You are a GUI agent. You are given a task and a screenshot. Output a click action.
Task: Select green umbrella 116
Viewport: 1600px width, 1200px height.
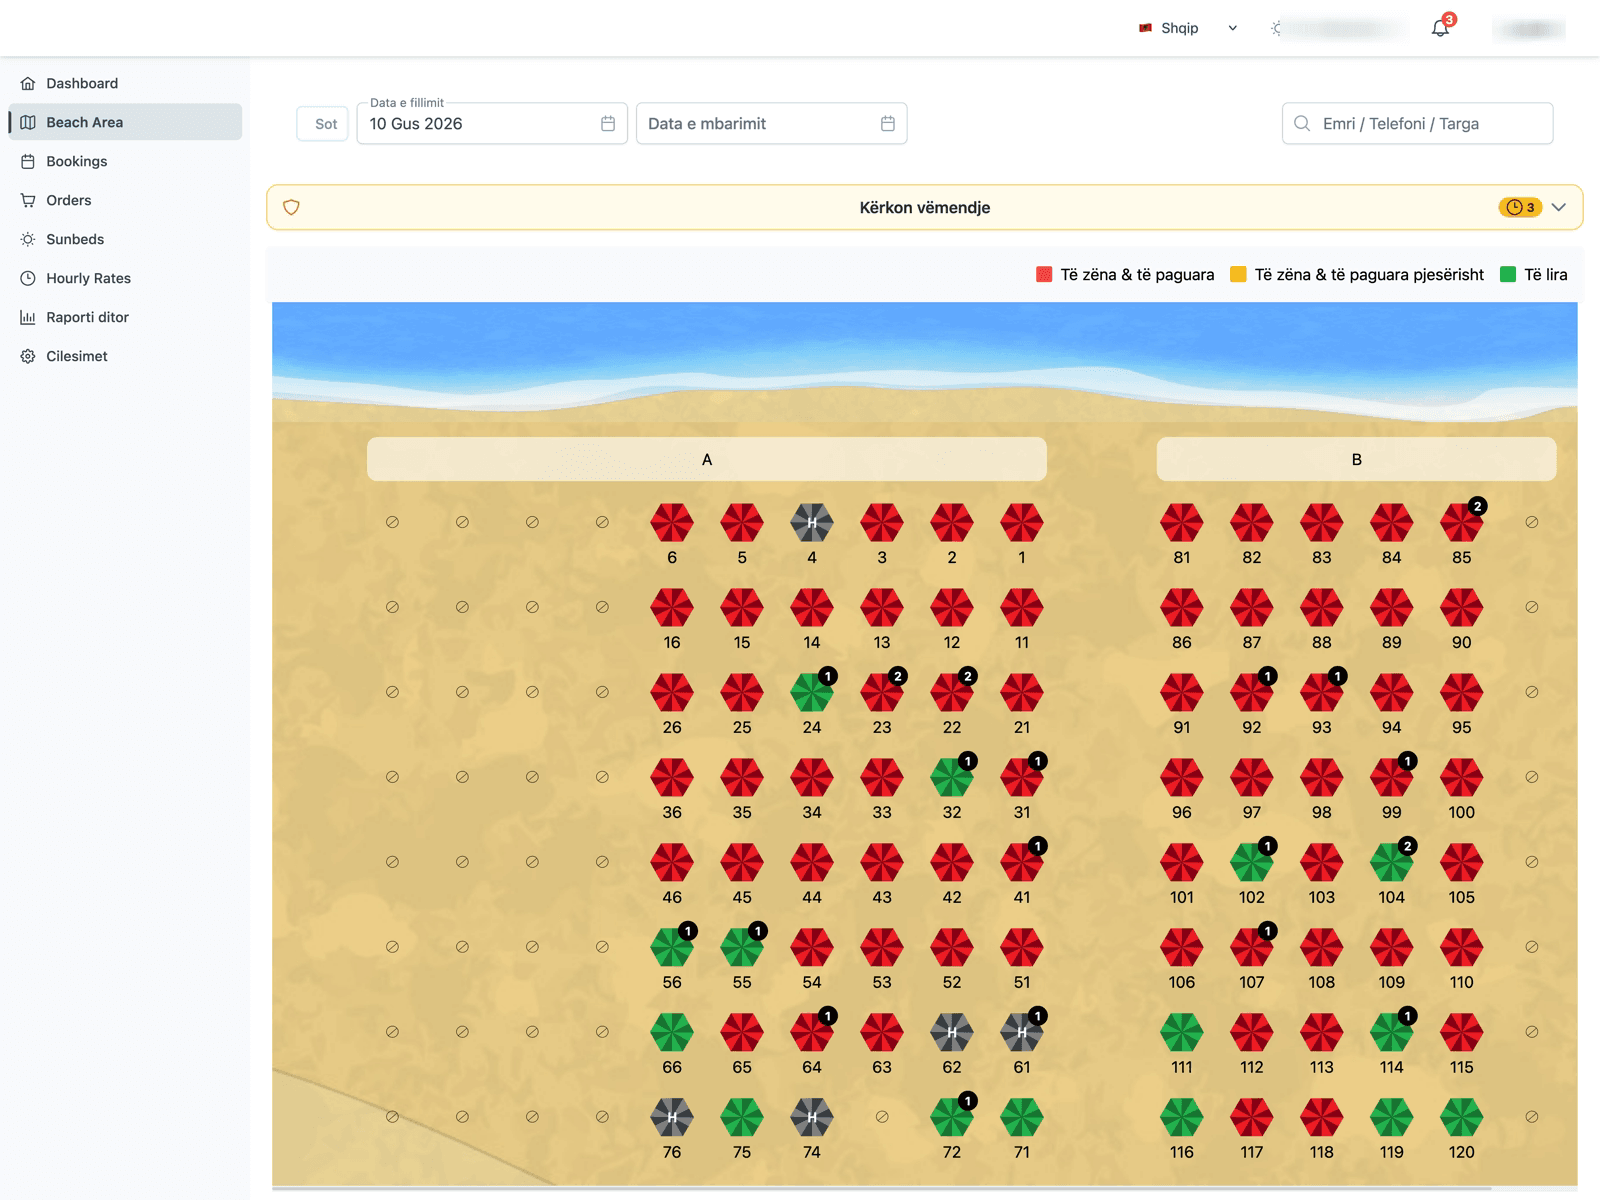(x=1182, y=1118)
